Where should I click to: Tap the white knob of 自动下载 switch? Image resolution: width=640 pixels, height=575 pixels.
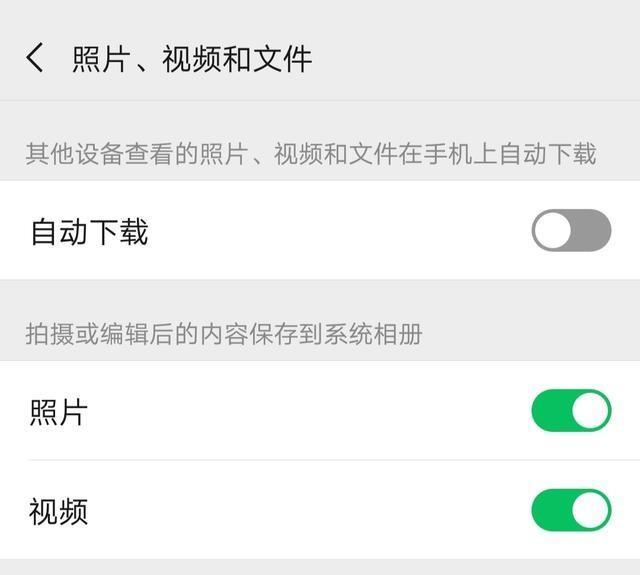point(553,231)
